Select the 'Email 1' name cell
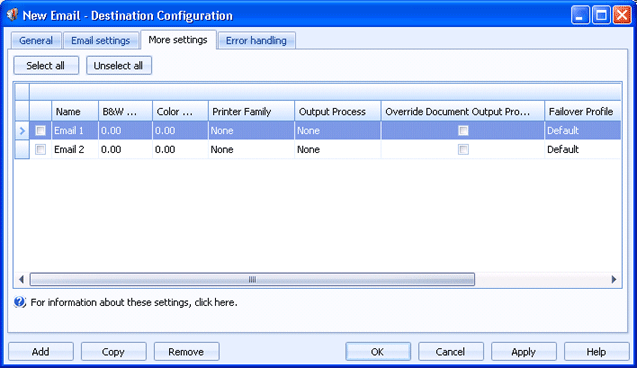The width and height of the screenshot is (637, 368). pos(75,131)
